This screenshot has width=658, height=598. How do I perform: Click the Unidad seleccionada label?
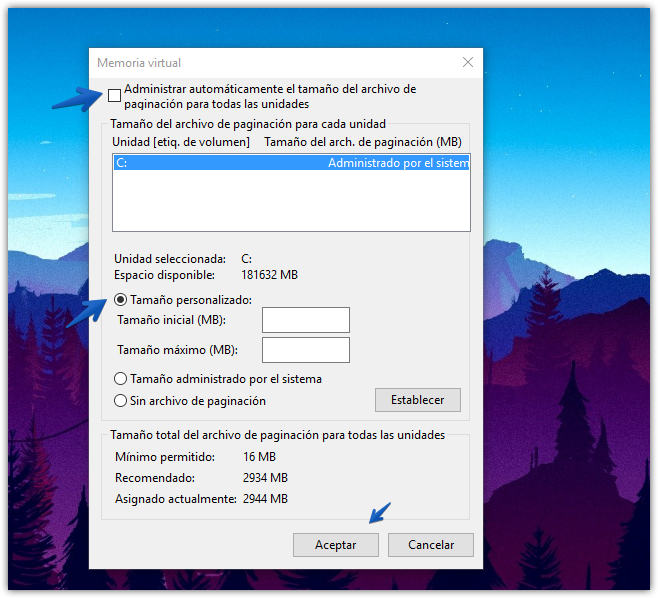[170, 259]
